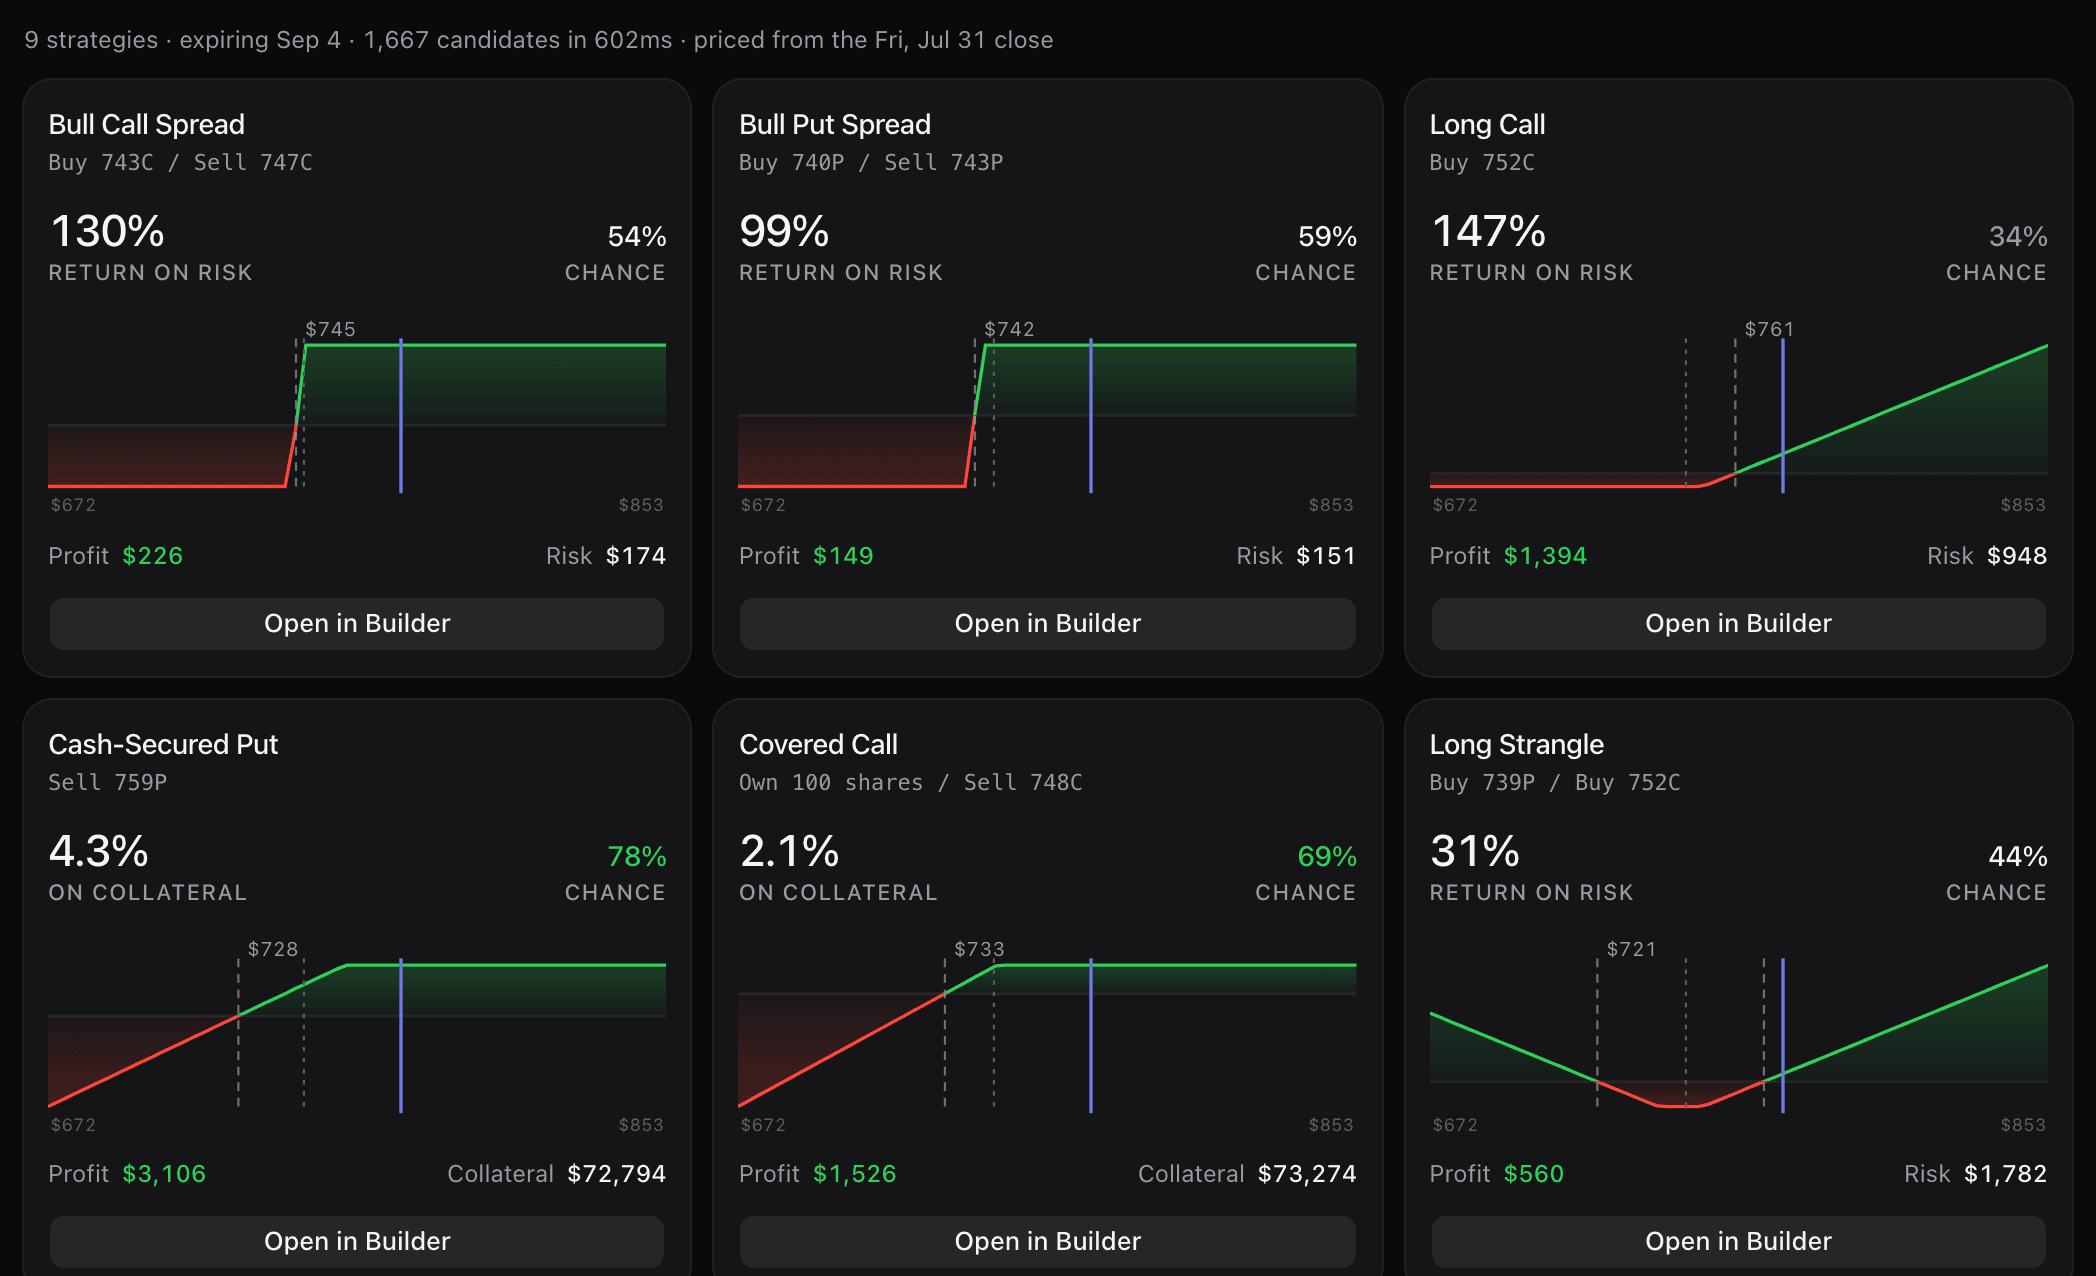Click 'Own 100 shares / Sell 748C' text
This screenshot has height=1276, width=2096.
click(911, 782)
